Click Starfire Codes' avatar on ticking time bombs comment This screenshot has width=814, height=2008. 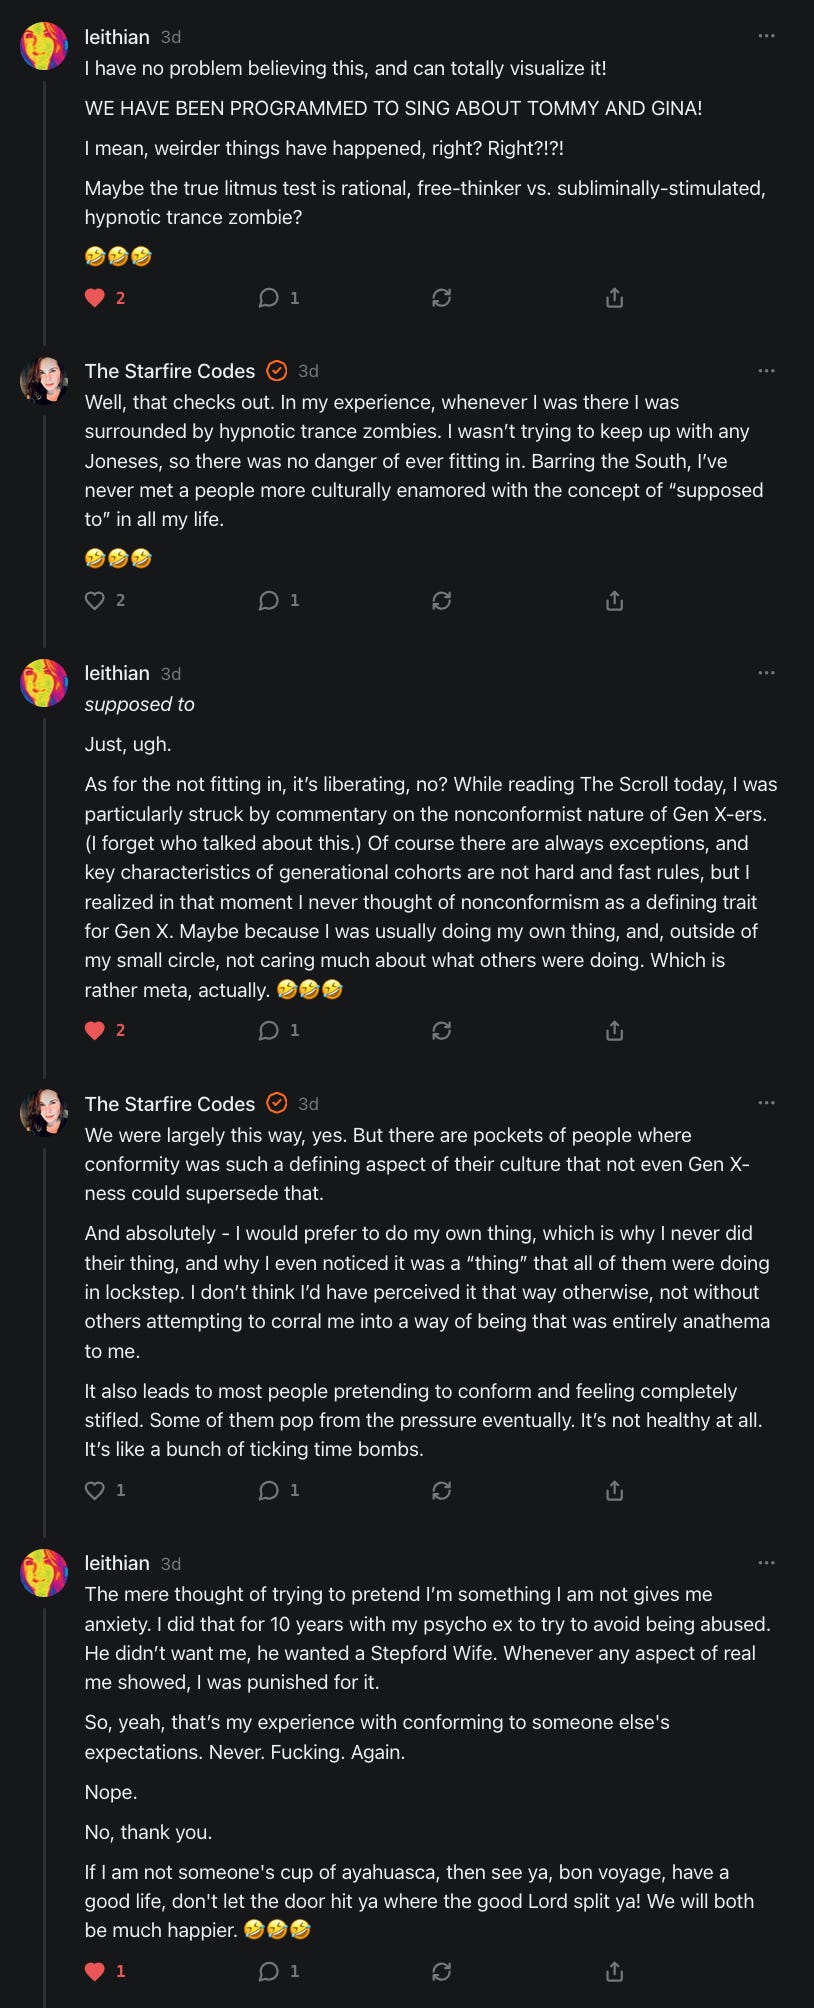pyautogui.click(x=44, y=1112)
